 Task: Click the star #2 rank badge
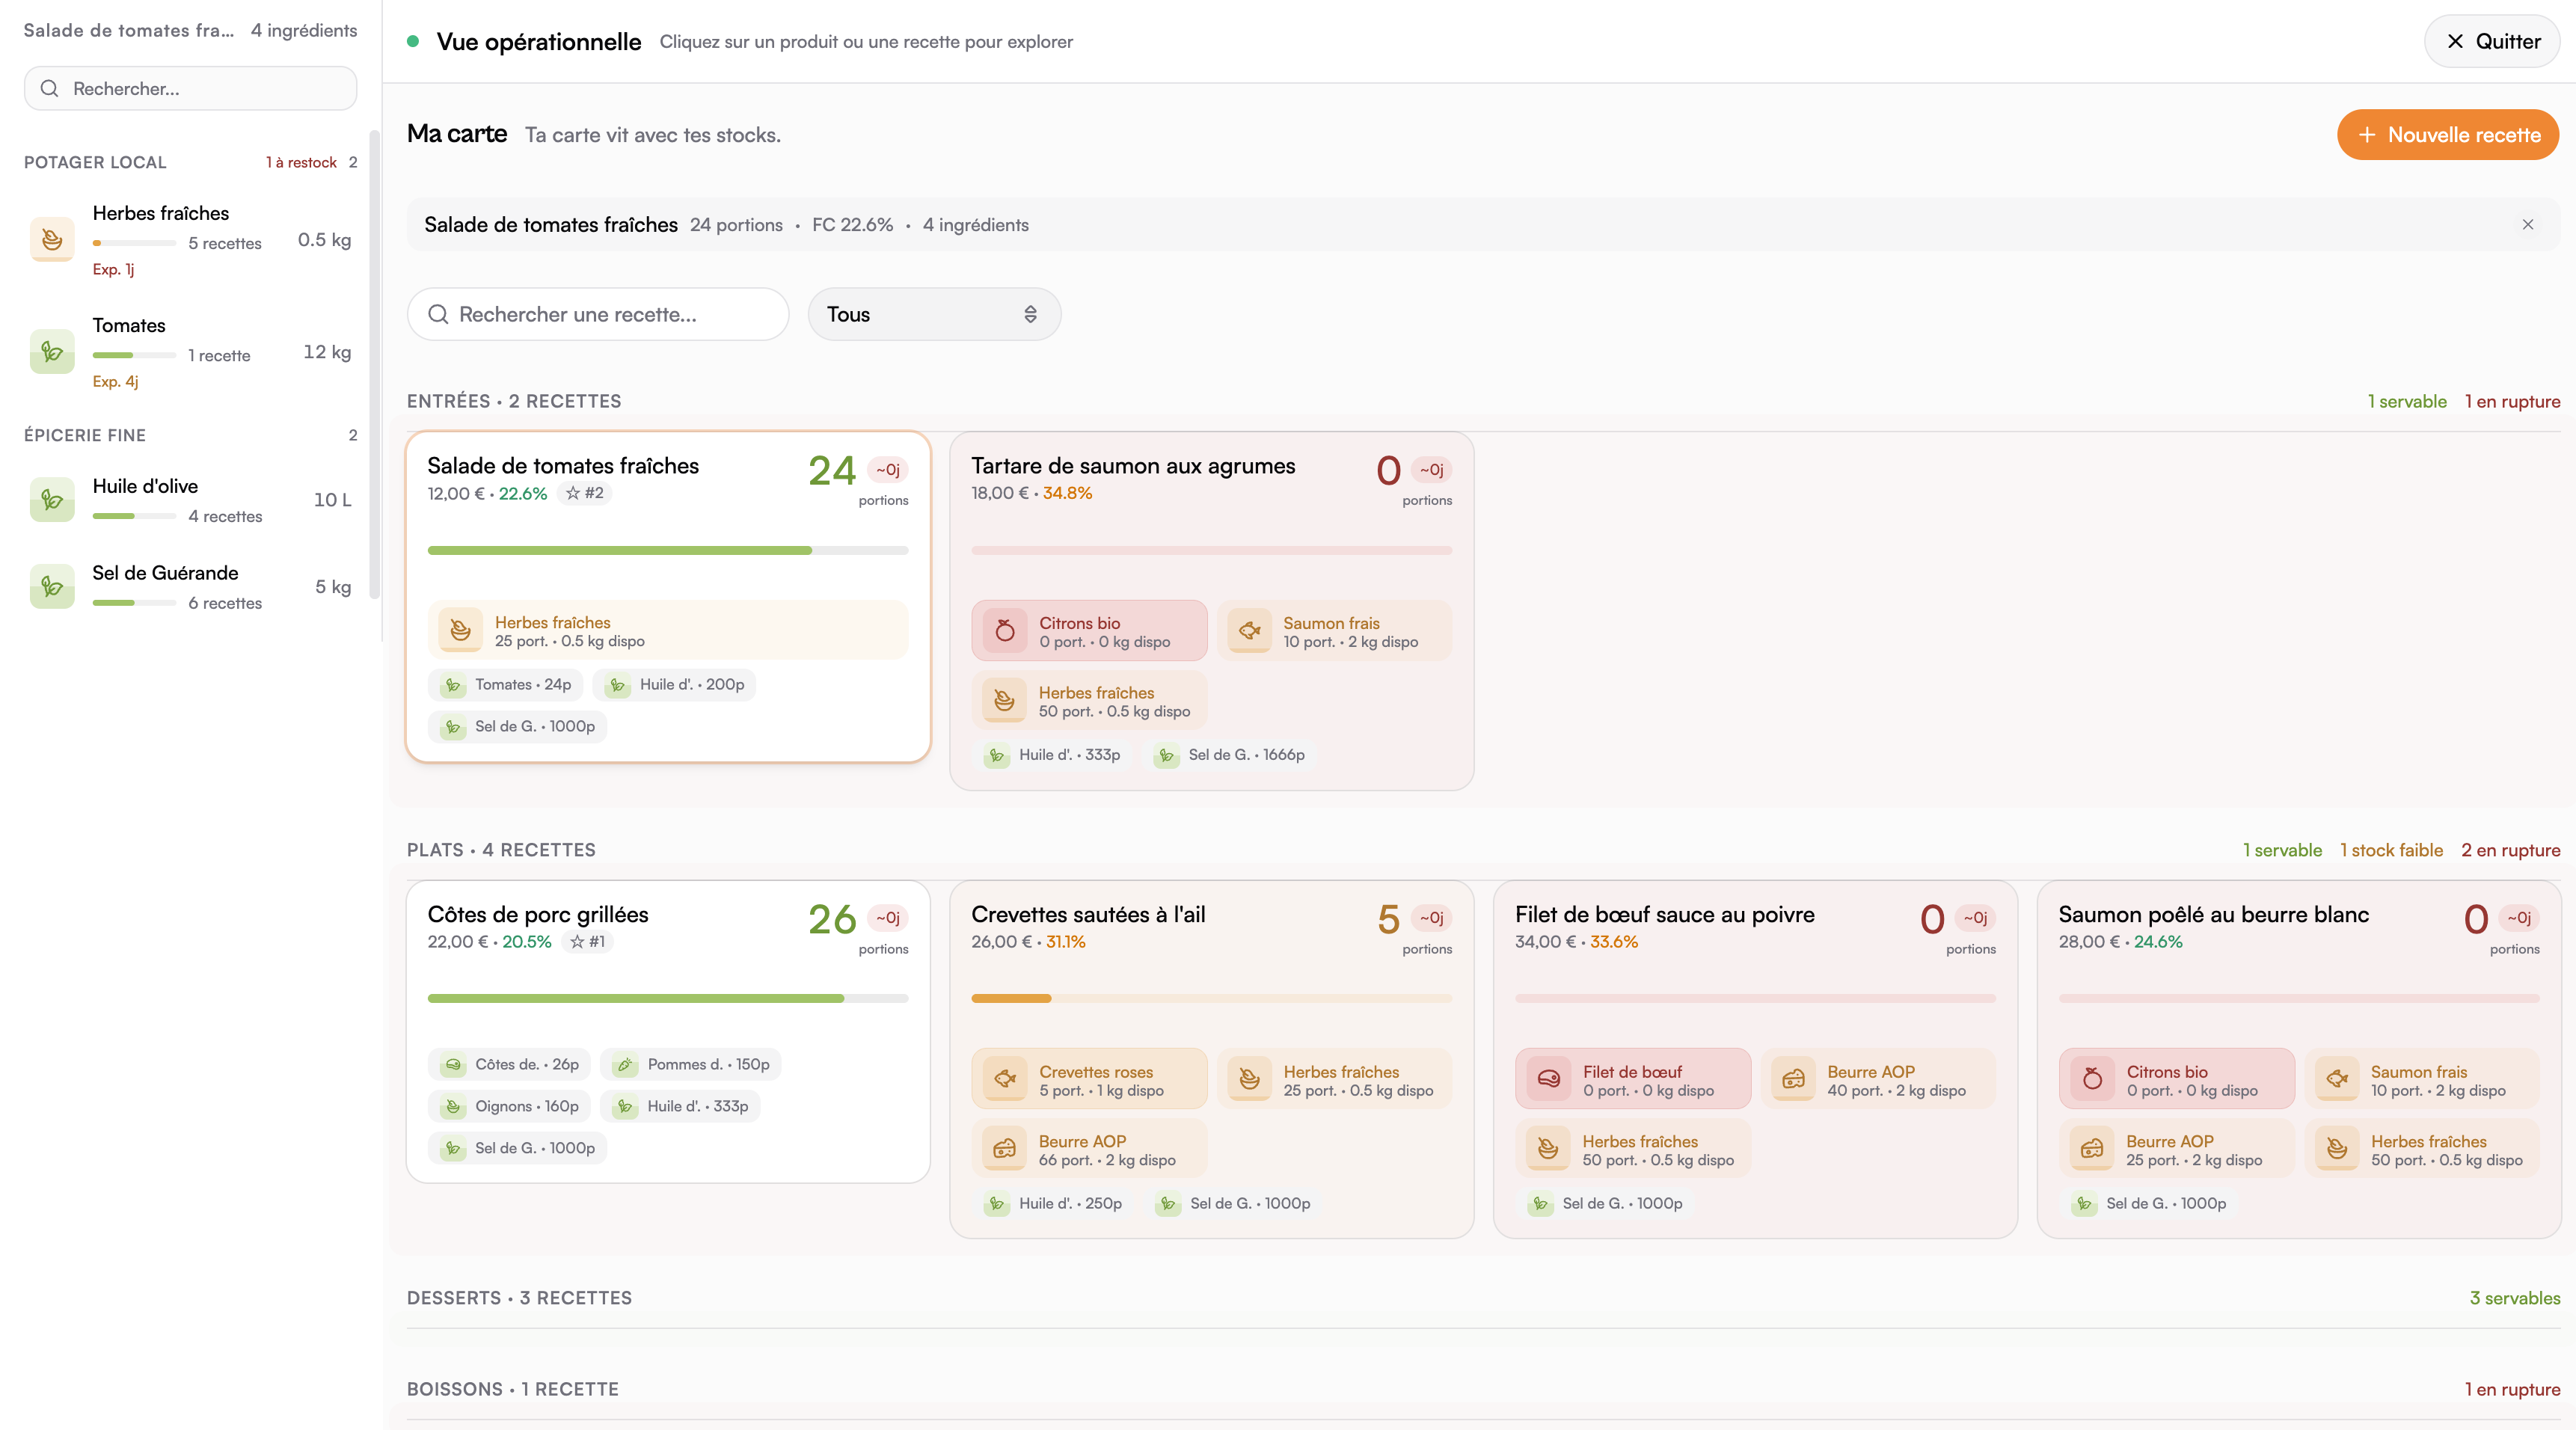[x=585, y=493]
